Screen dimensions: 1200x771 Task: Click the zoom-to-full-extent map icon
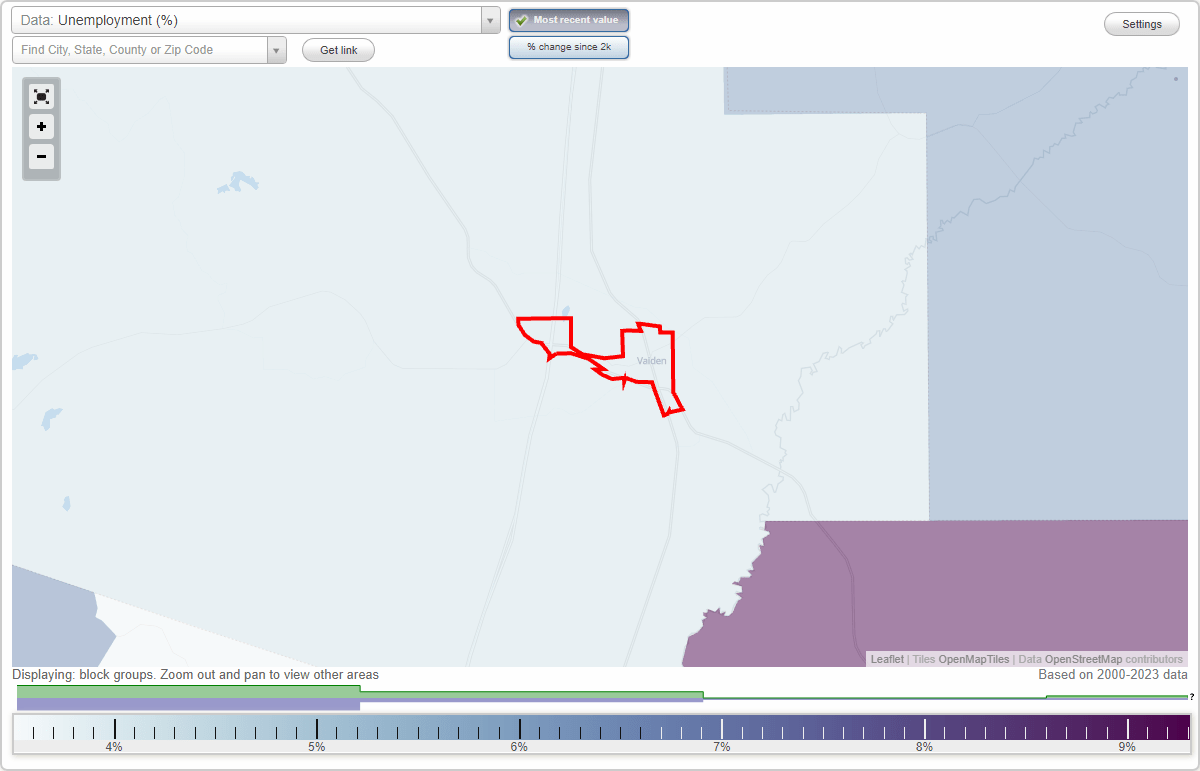point(41,96)
